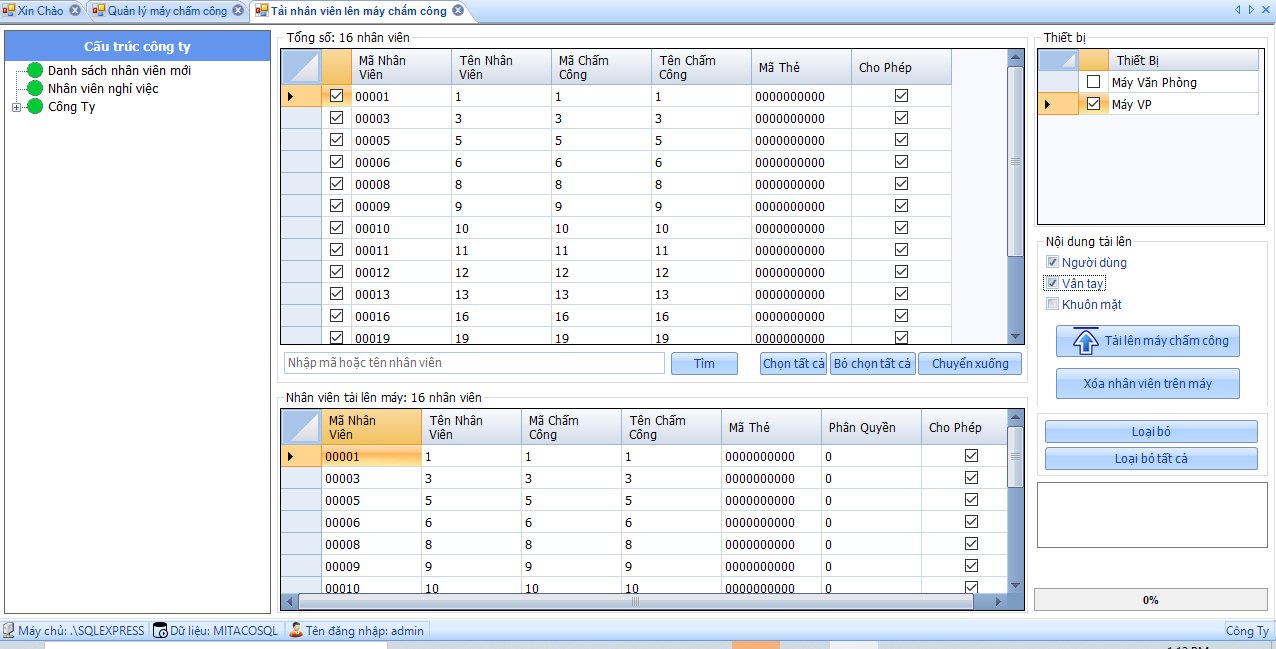
Task: Toggle the selection checkbox for employee 00006
Action: pos(336,162)
